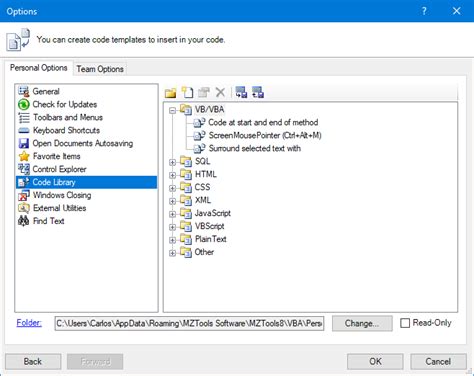This screenshot has height=376, width=474.
Task: Expand the XML tree node
Action: click(x=172, y=201)
